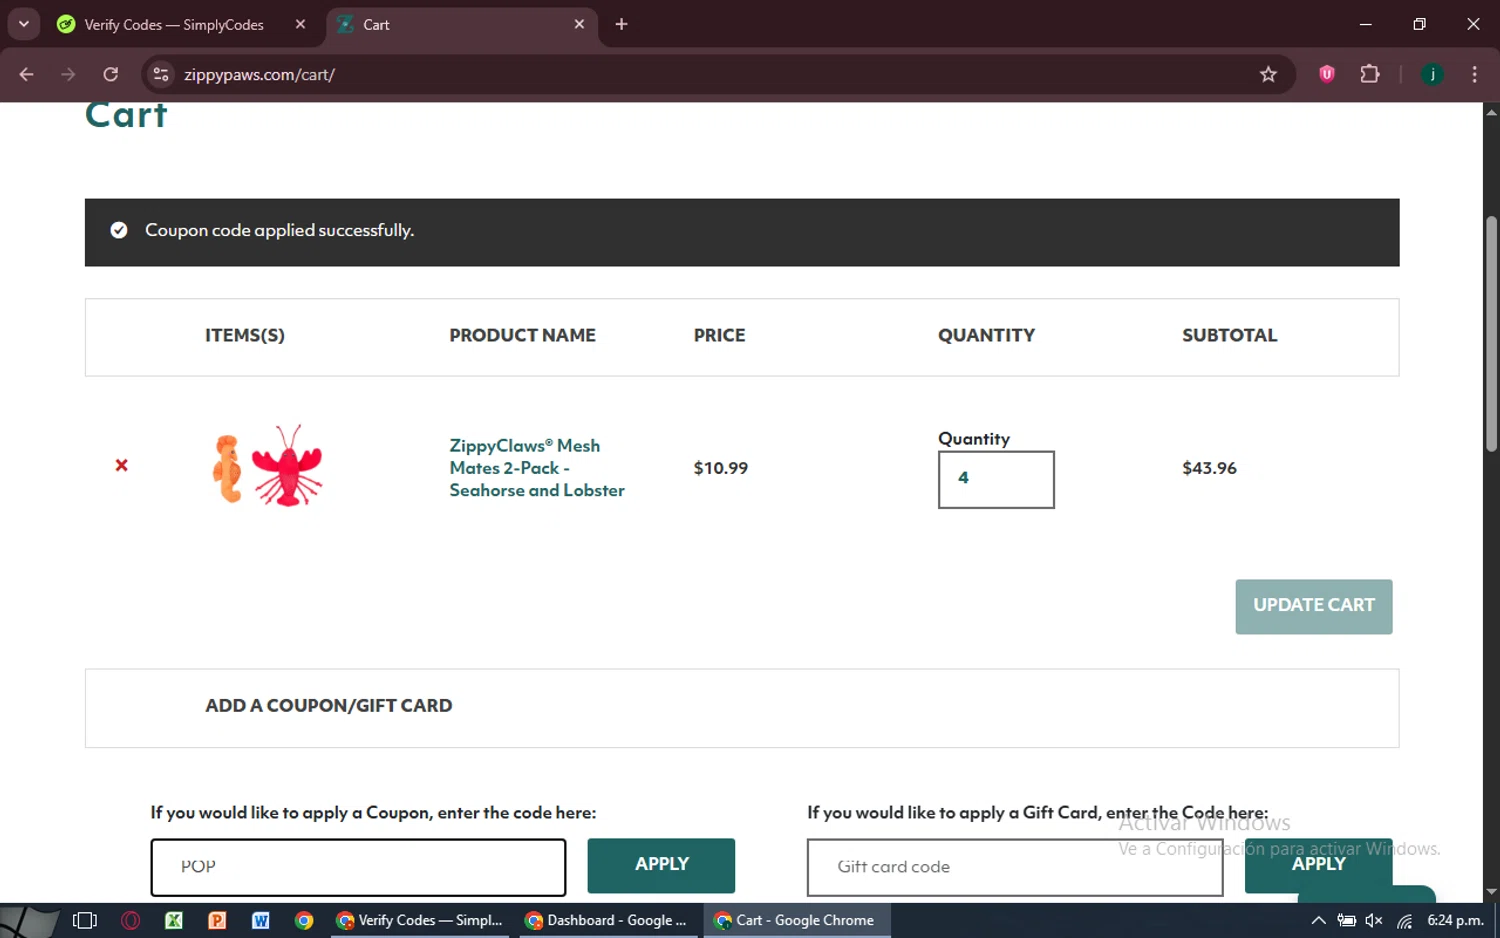Edit the Quantity field showing 4
Image resolution: width=1500 pixels, height=938 pixels.
coord(996,479)
